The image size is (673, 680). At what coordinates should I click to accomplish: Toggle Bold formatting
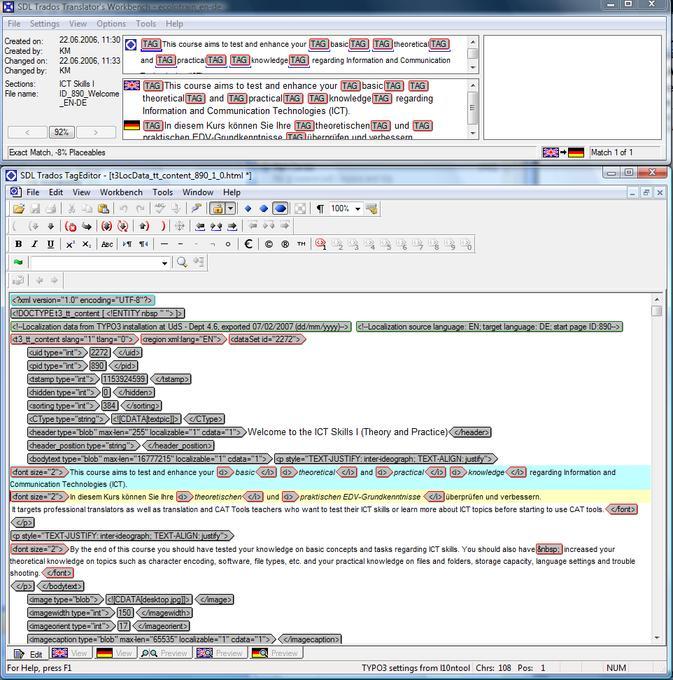tap(18, 244)
